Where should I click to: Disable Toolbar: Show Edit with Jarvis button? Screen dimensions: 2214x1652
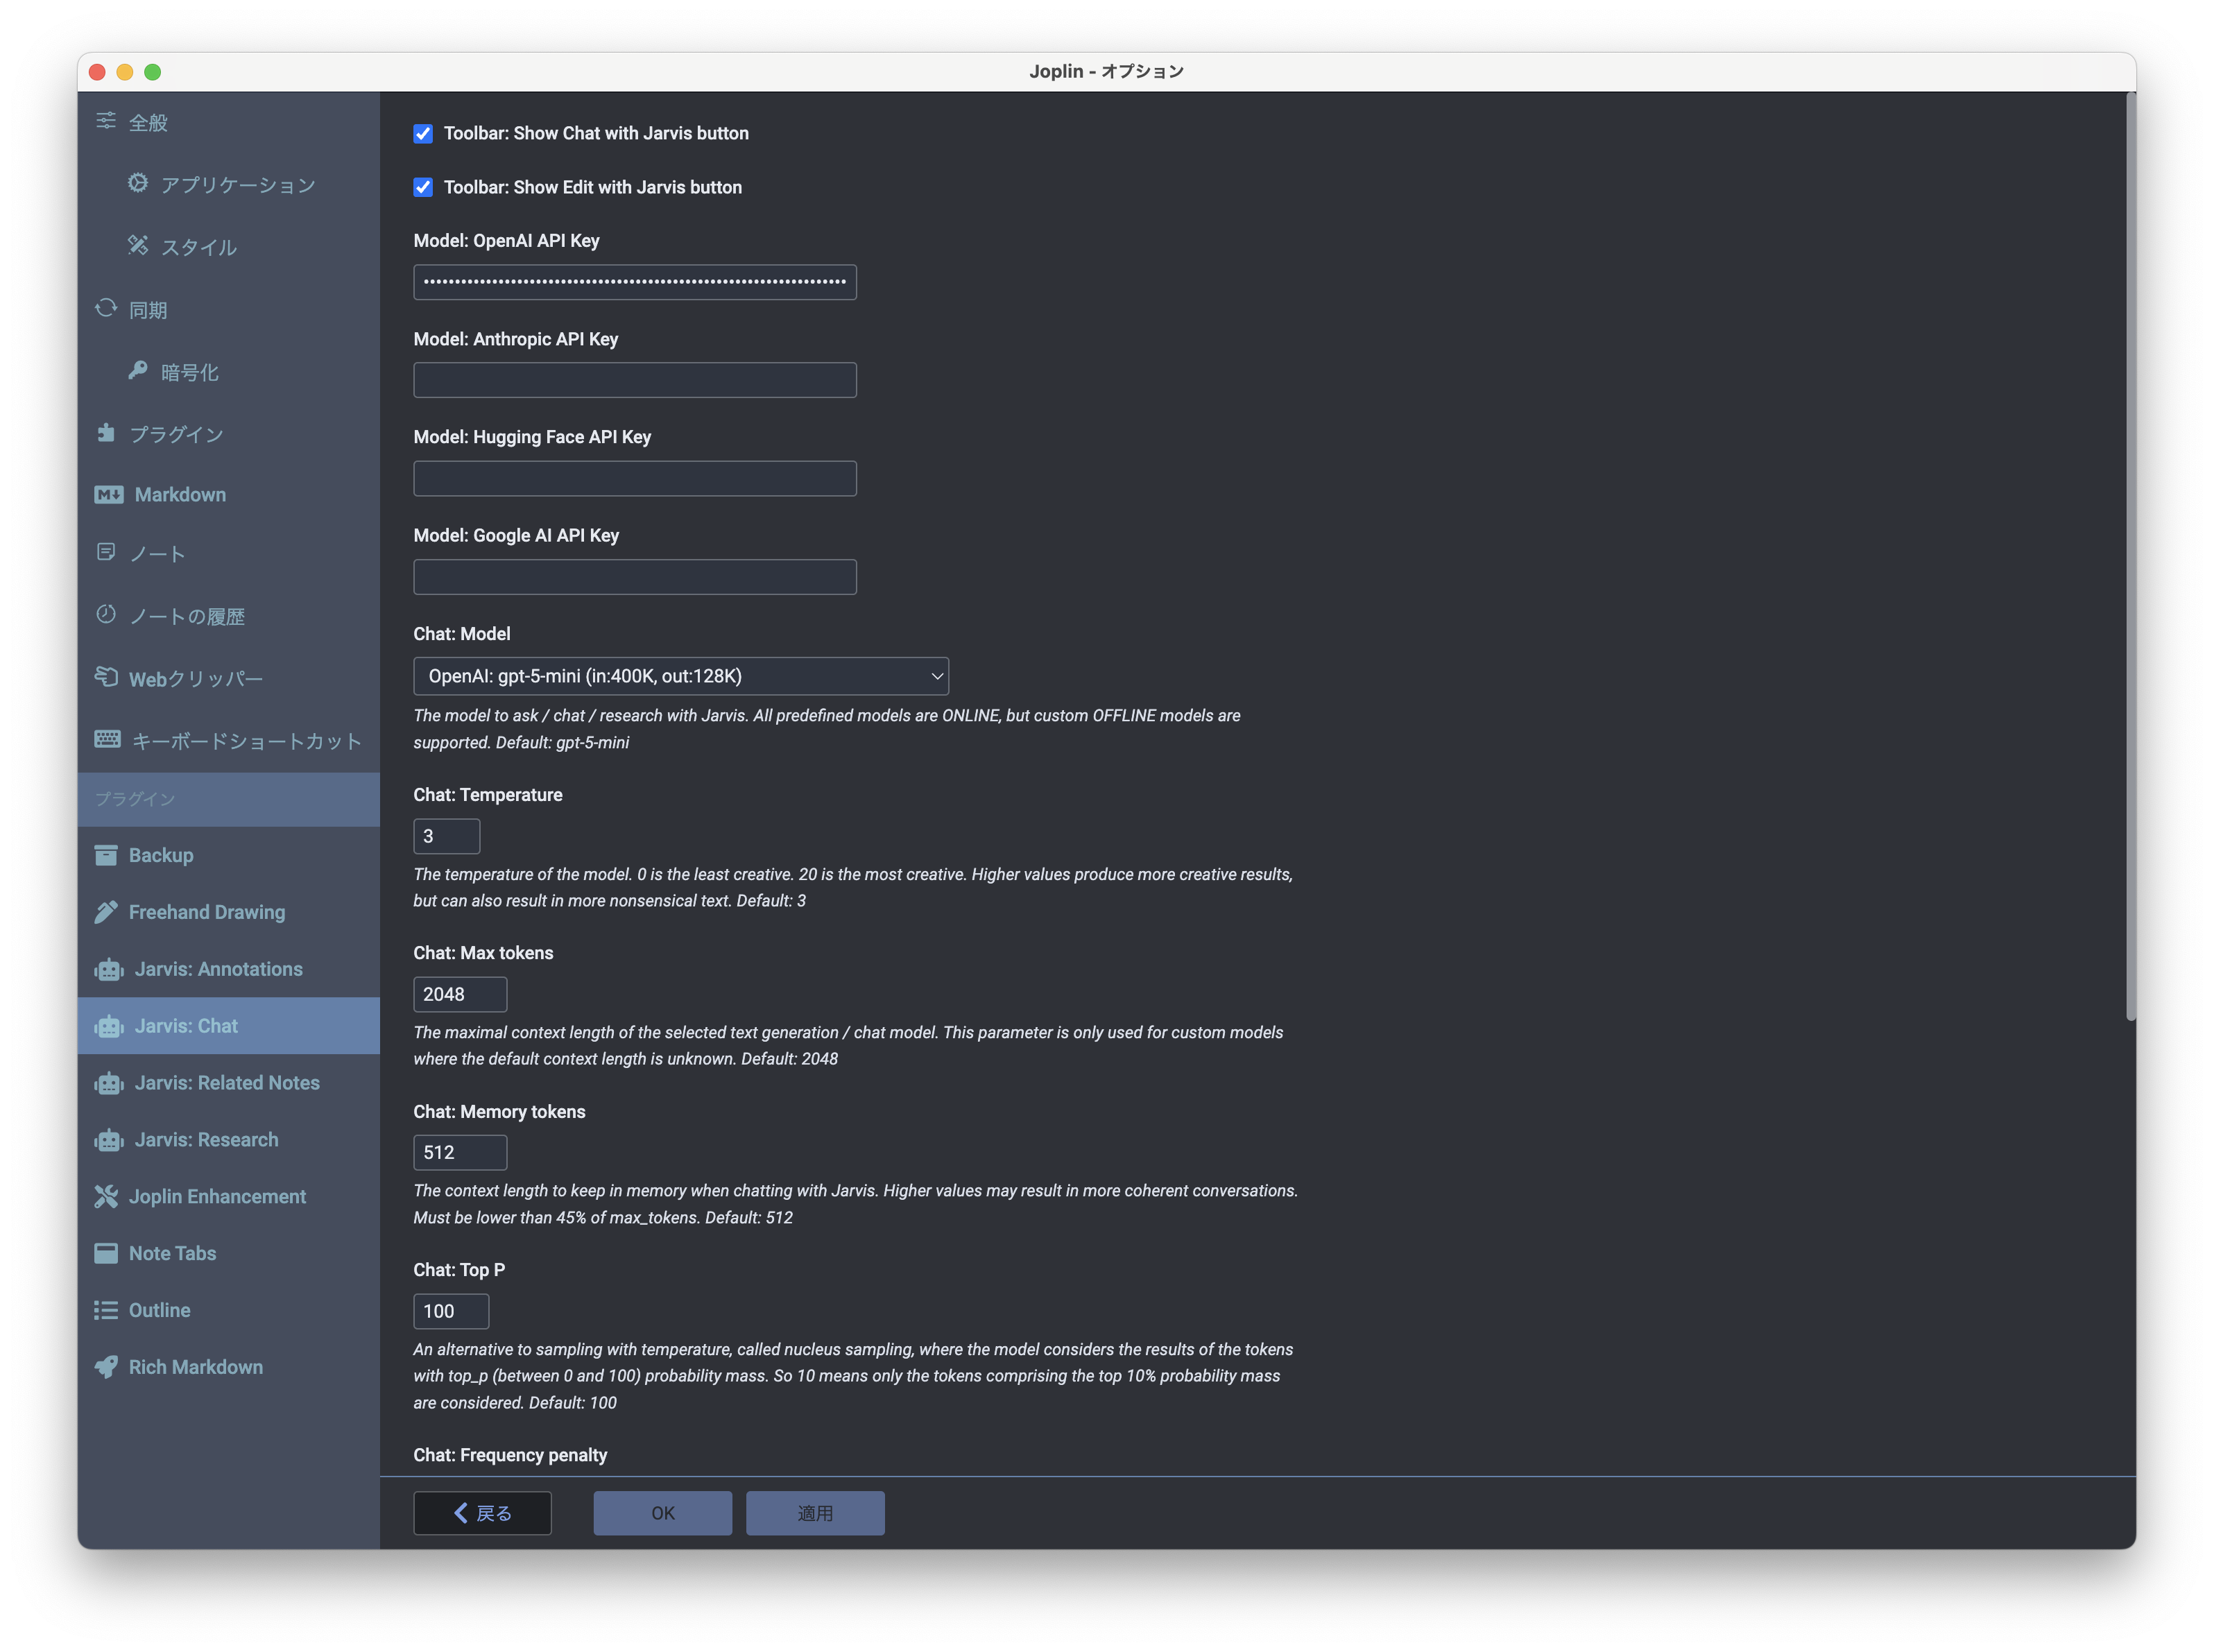(x=423, y=187)
